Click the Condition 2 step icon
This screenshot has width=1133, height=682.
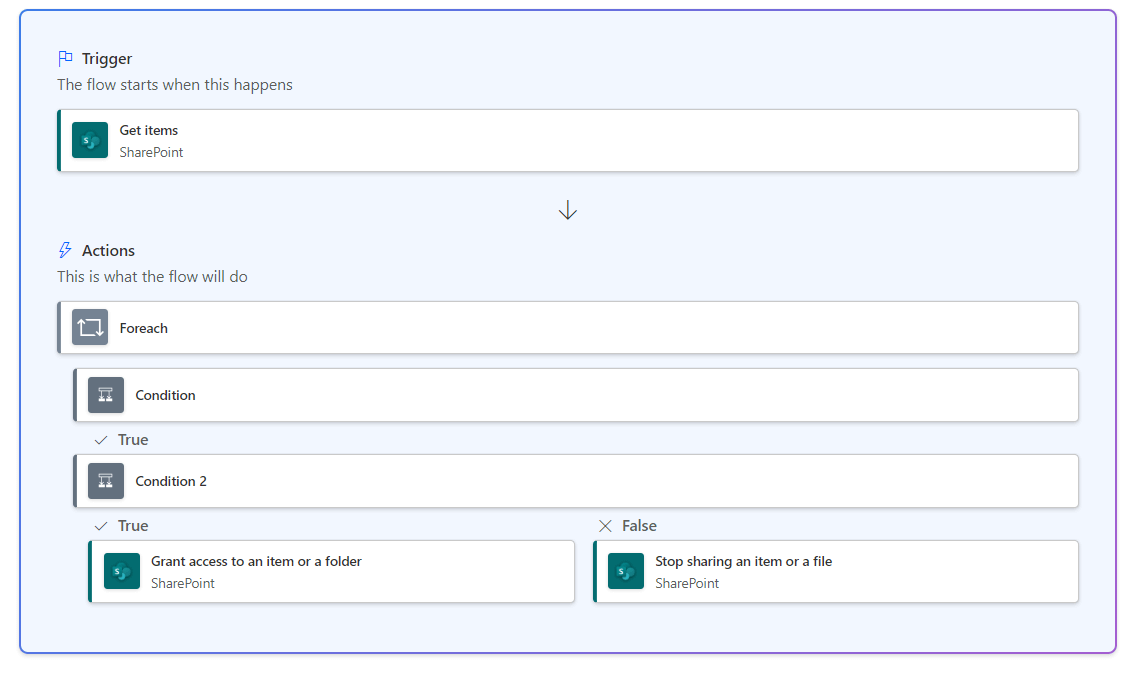coord(106,481)
